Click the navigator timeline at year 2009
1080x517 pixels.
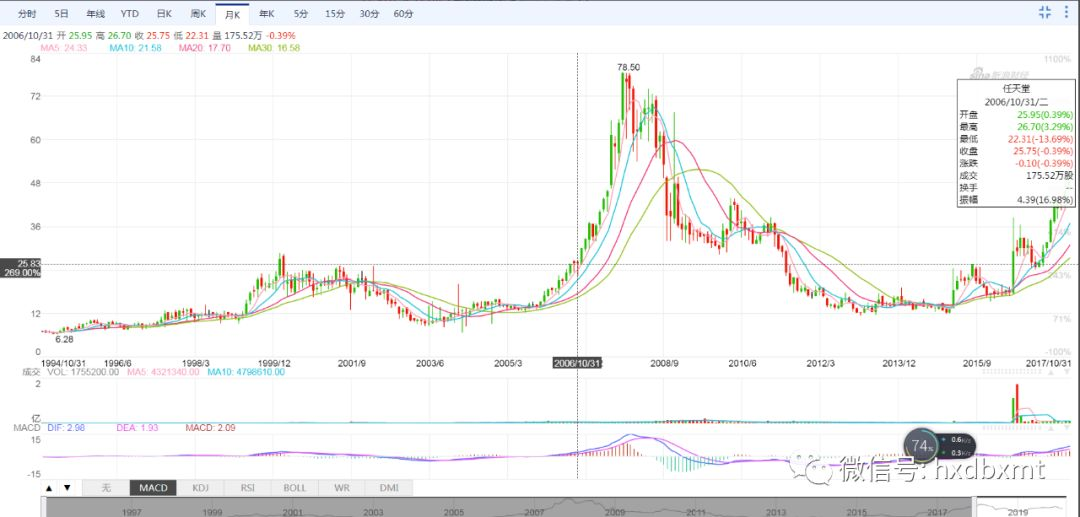[x=615, y=512]
